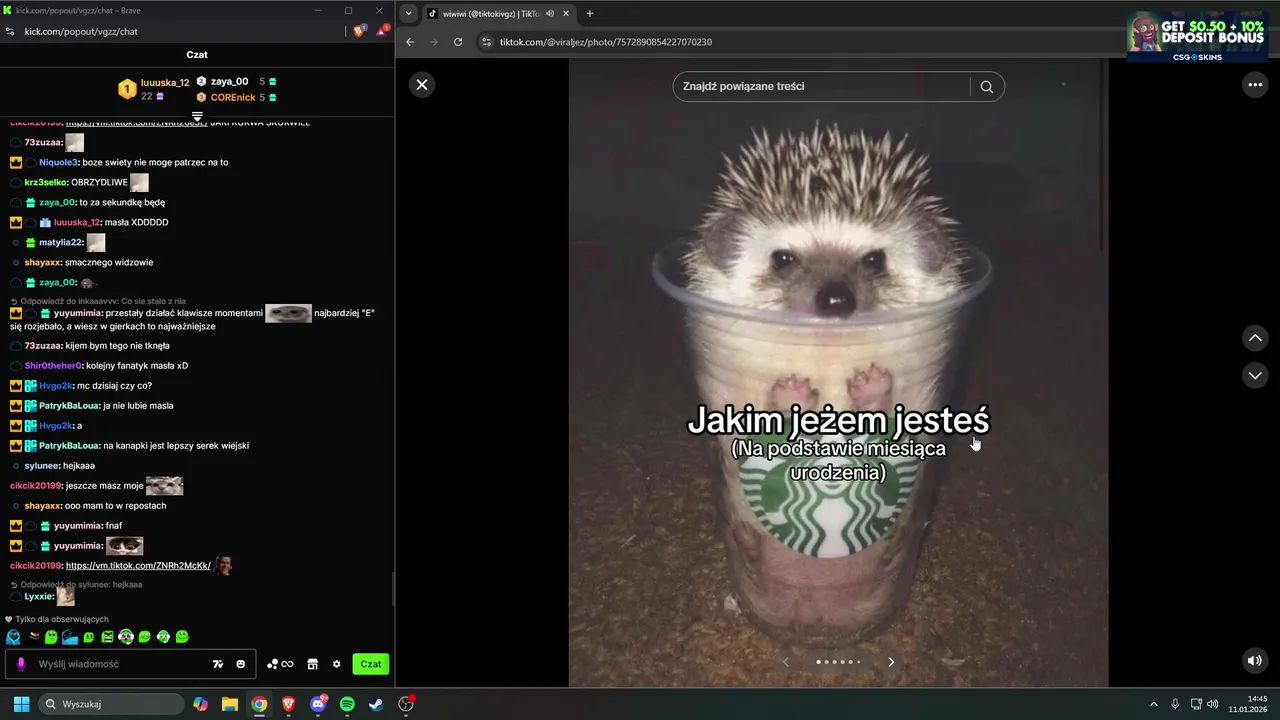This screenshot has width=1280, height=720.
Task: Open the microphone icon in message box
Action: click(x=21, y=664)
